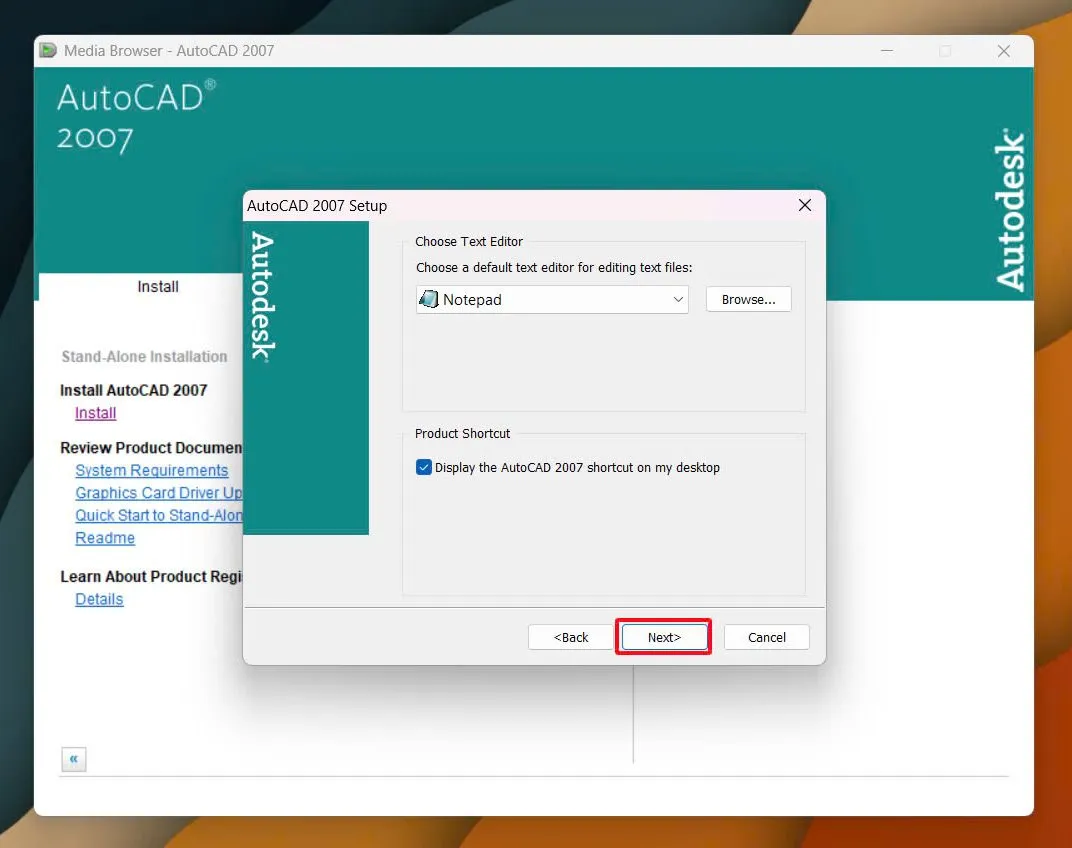Open the Readme document link
This screenshot has height=848, width=1072.
click(x=105, y=538)
